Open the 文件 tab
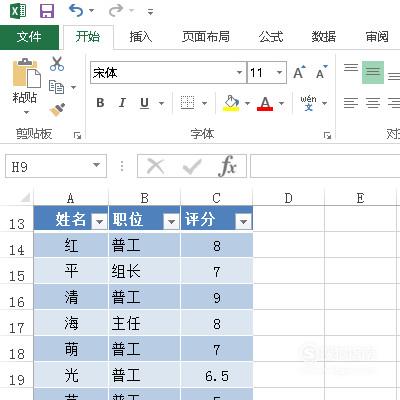The height and width of the screenshot is (400, 400). click(x=29, y=37)
